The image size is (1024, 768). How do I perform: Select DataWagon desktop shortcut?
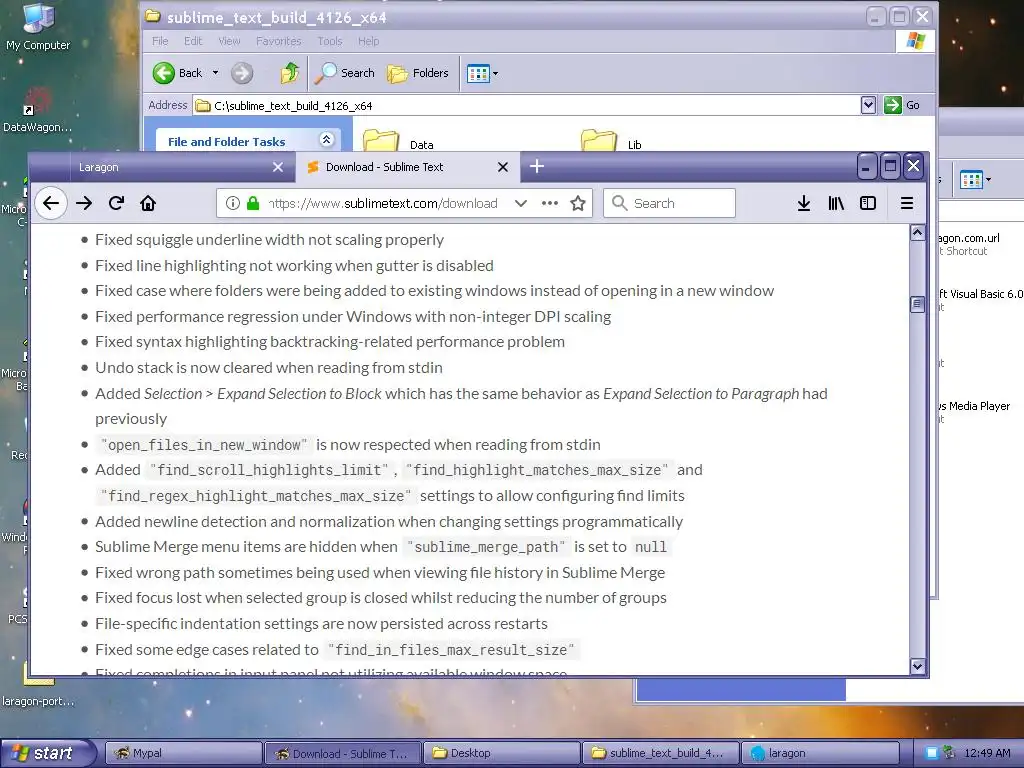pyautogui.click(x=37, y=110)
